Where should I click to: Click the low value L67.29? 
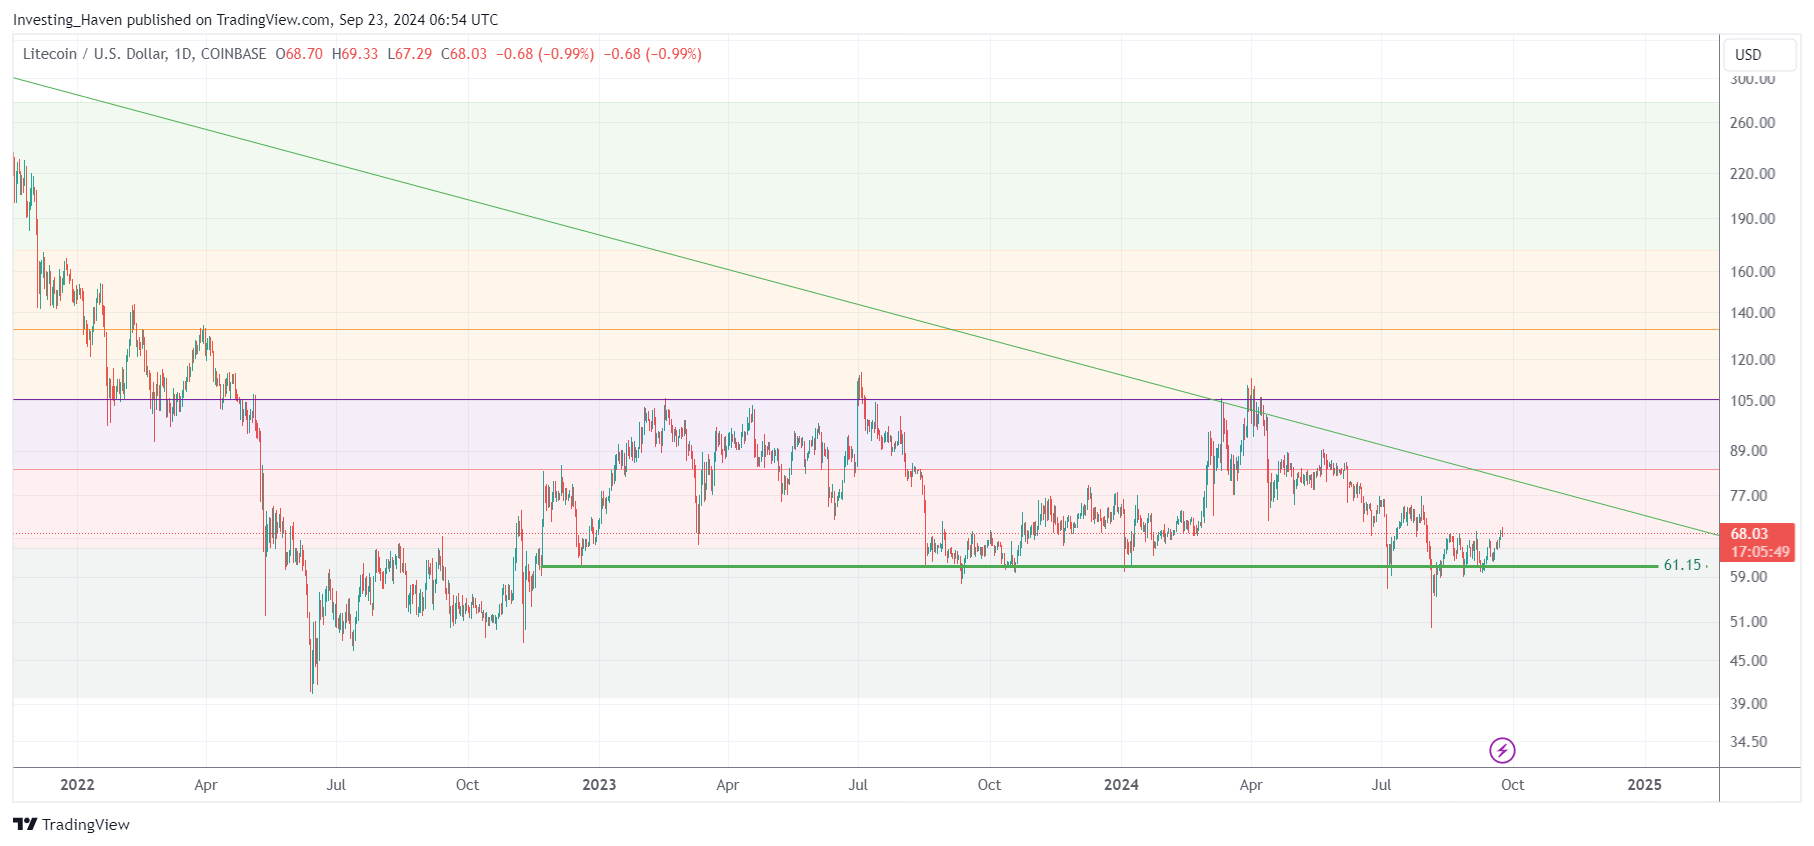click(x=410, y=54)
